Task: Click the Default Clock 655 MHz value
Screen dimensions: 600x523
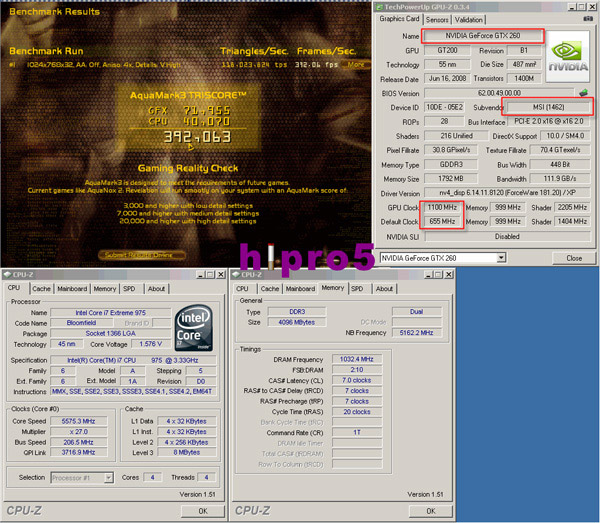Action: pos(442,222)
